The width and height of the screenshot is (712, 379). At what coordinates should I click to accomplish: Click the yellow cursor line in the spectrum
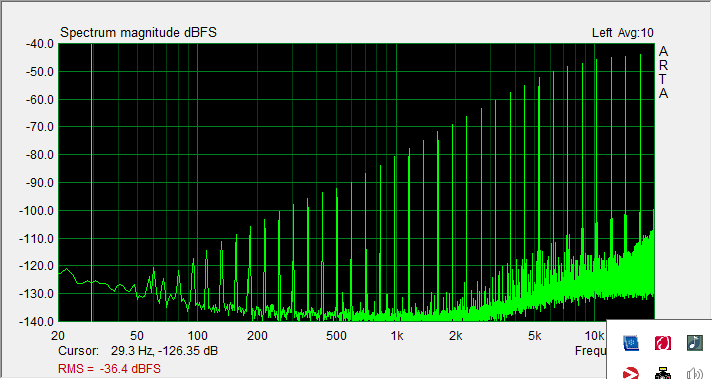92,182
